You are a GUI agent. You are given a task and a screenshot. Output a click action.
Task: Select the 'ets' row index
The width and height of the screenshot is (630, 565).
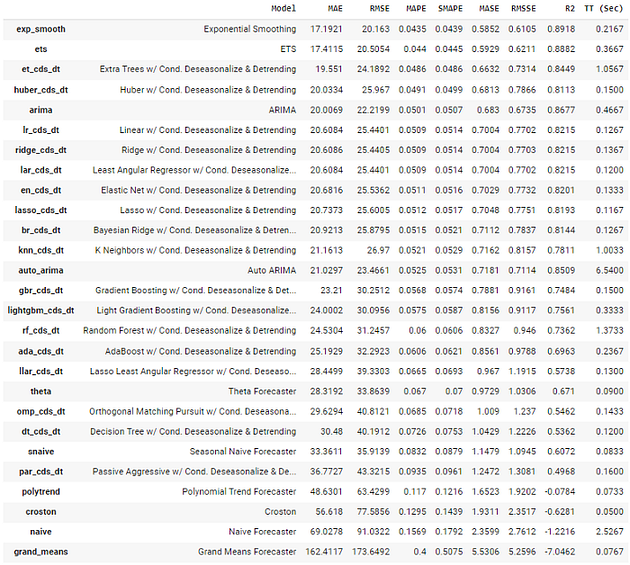[41, 49]
